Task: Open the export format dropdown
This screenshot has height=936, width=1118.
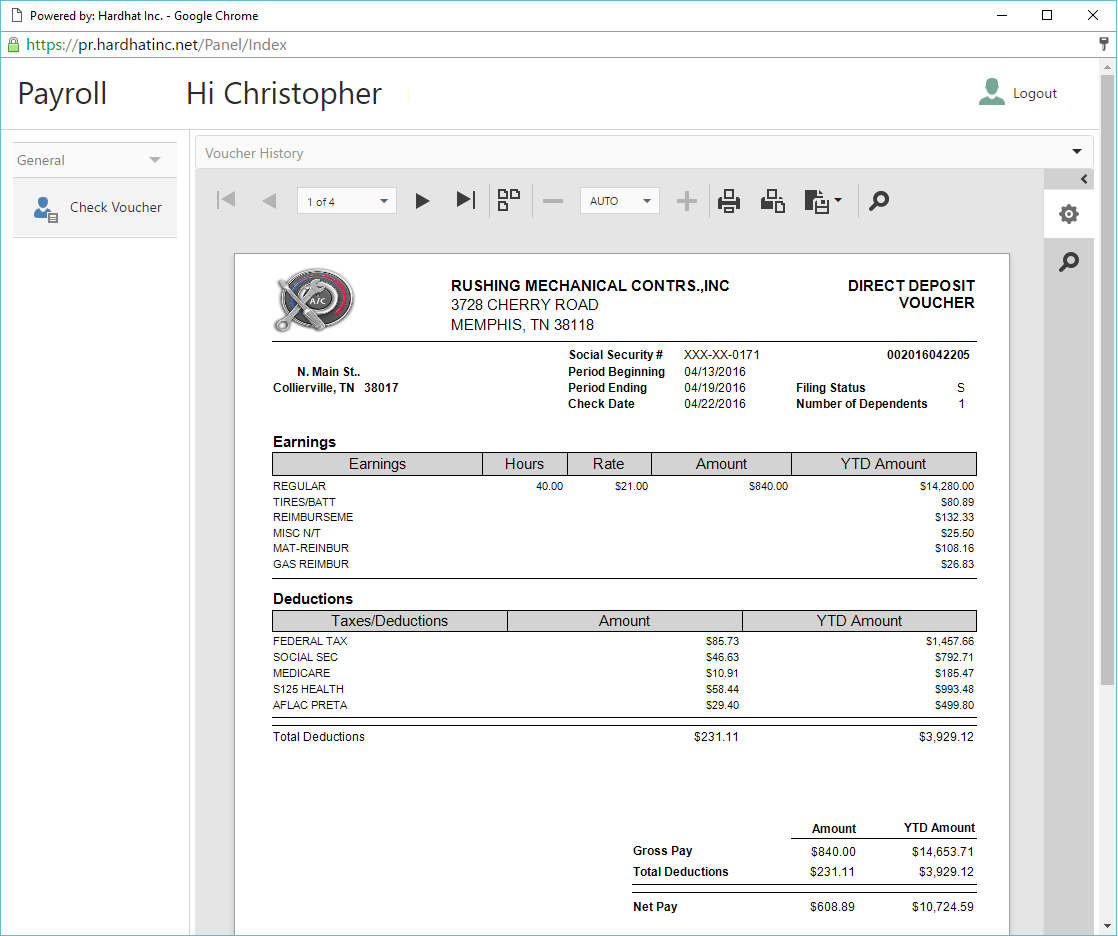Action: (x=823, y=201)
